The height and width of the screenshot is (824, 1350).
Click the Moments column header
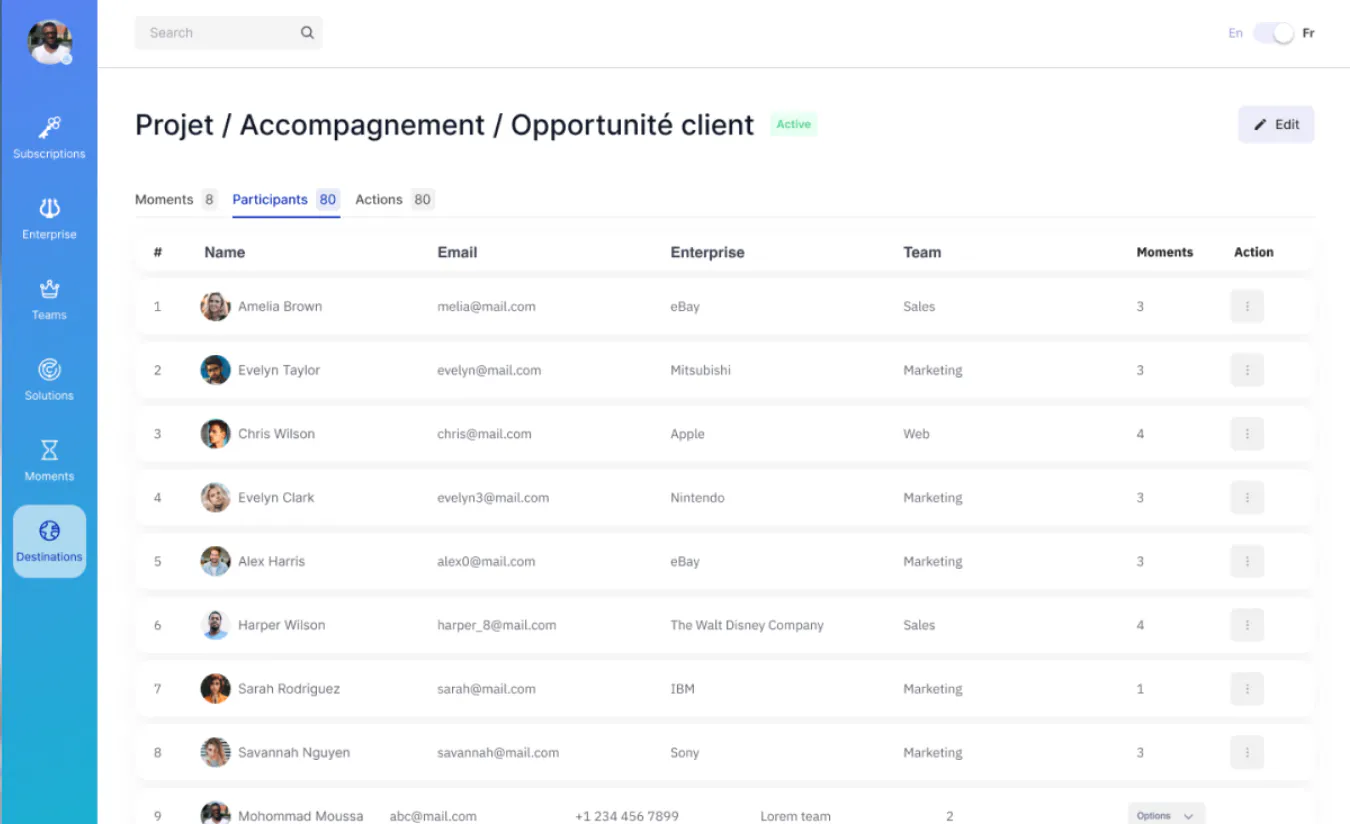[1165, 252]
